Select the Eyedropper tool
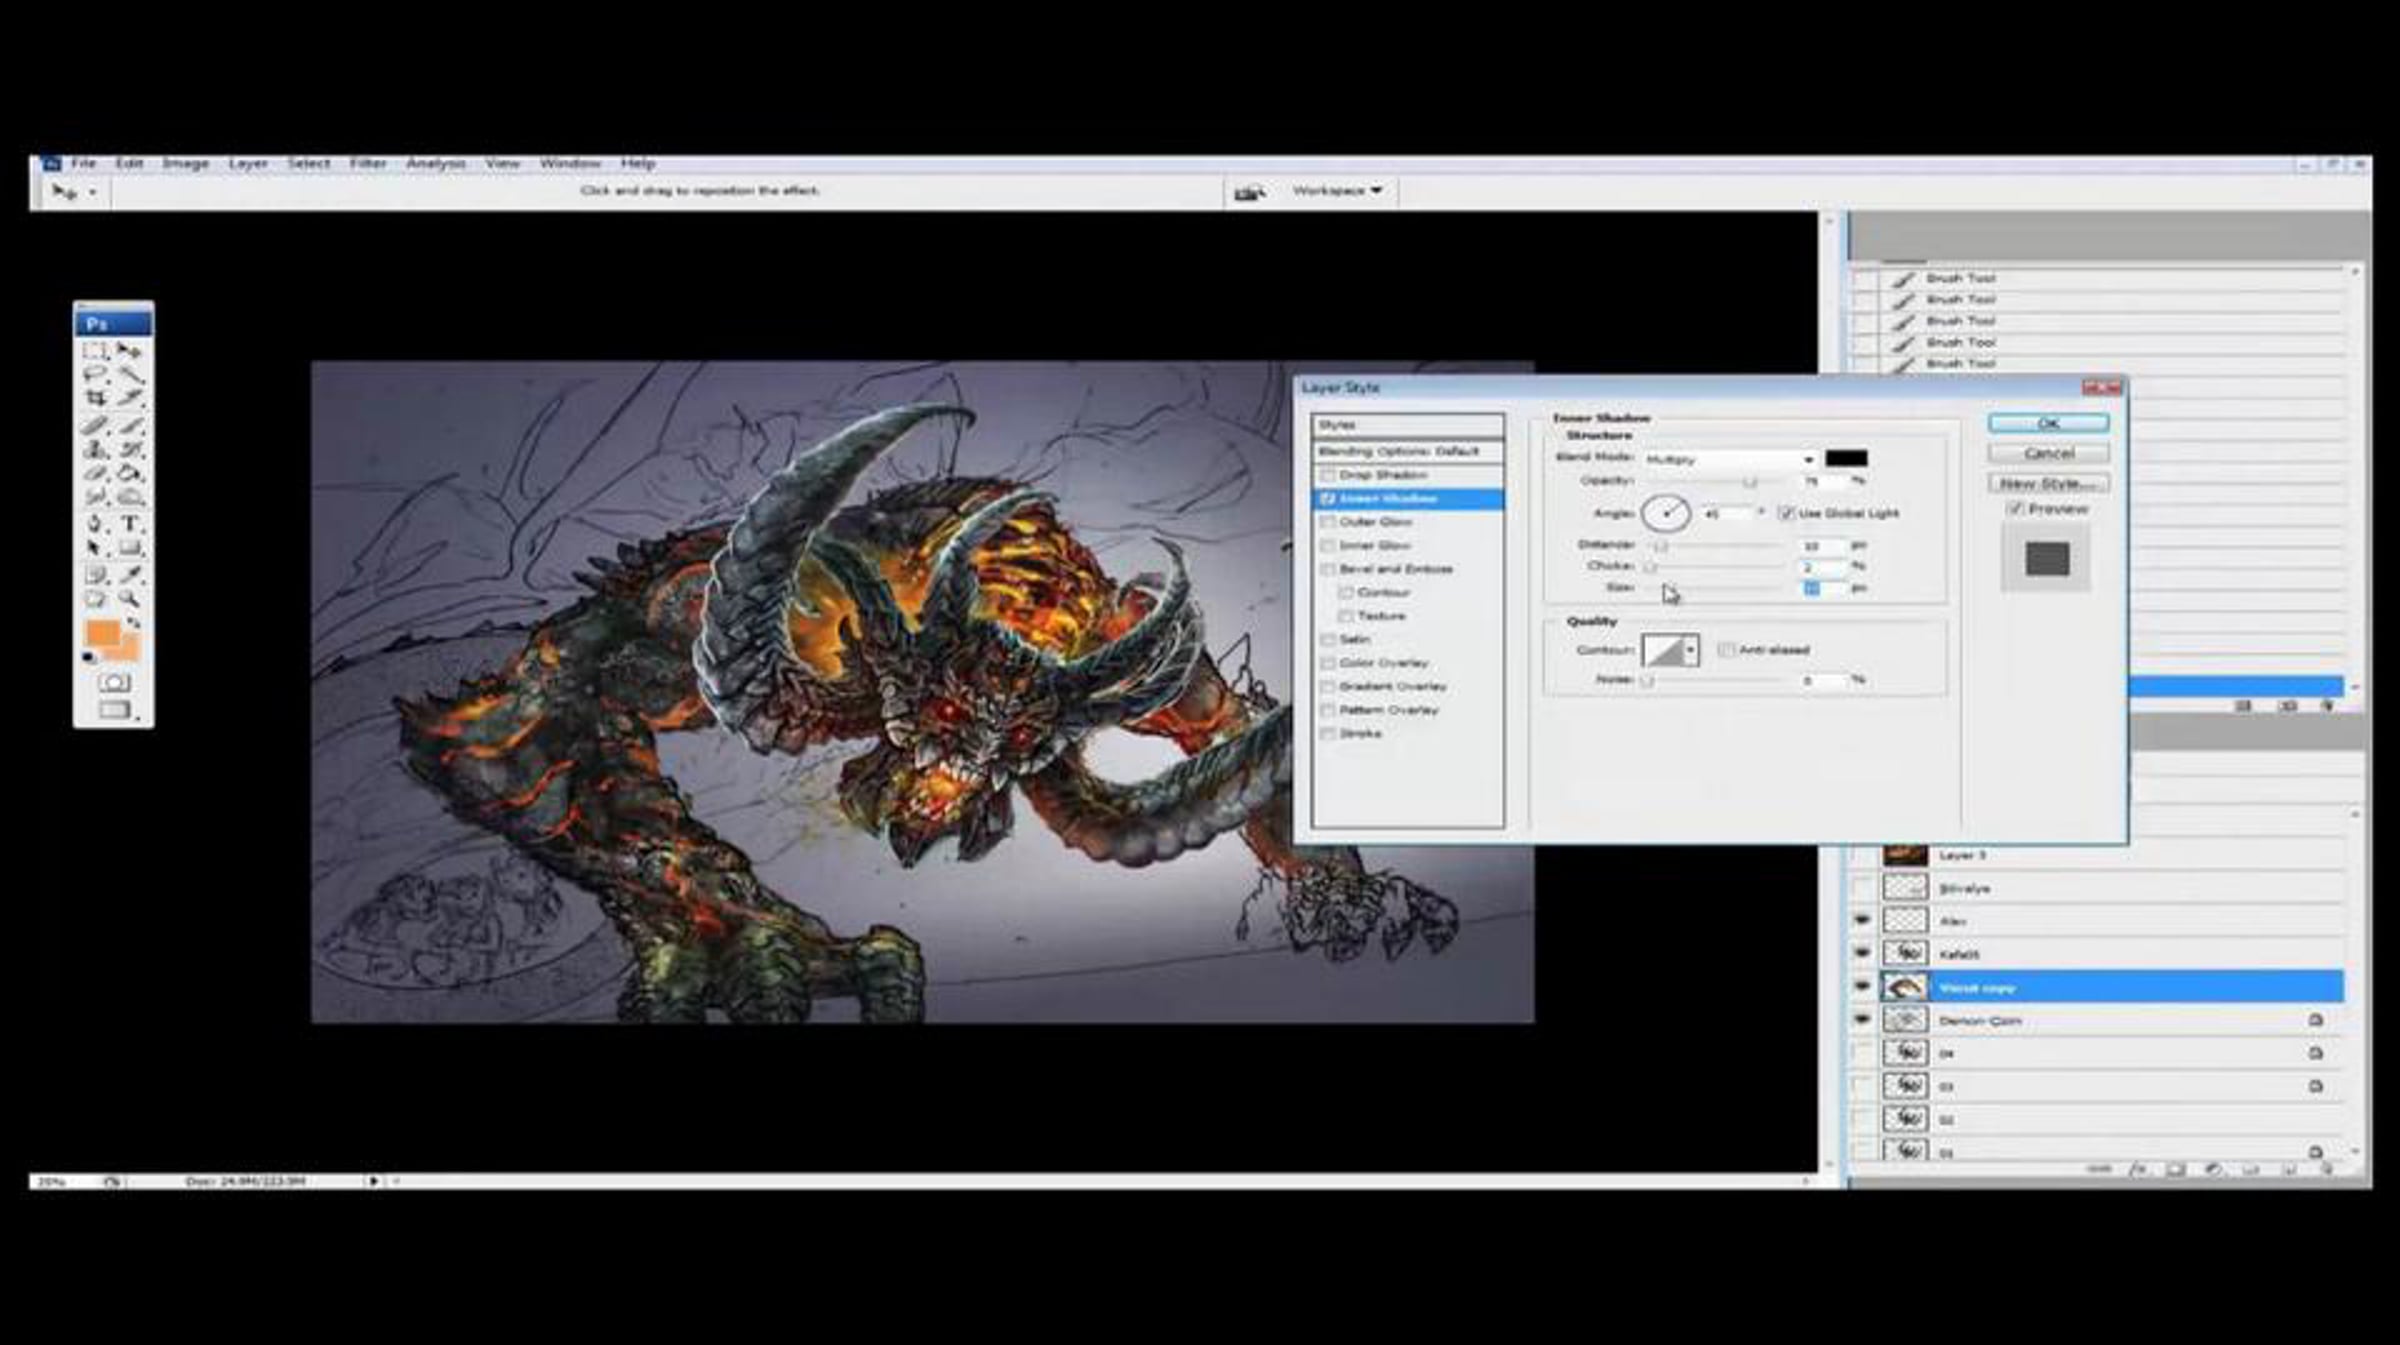Image resolution: width=2400 pixels, height=1345 pixels. pos(130,575)
